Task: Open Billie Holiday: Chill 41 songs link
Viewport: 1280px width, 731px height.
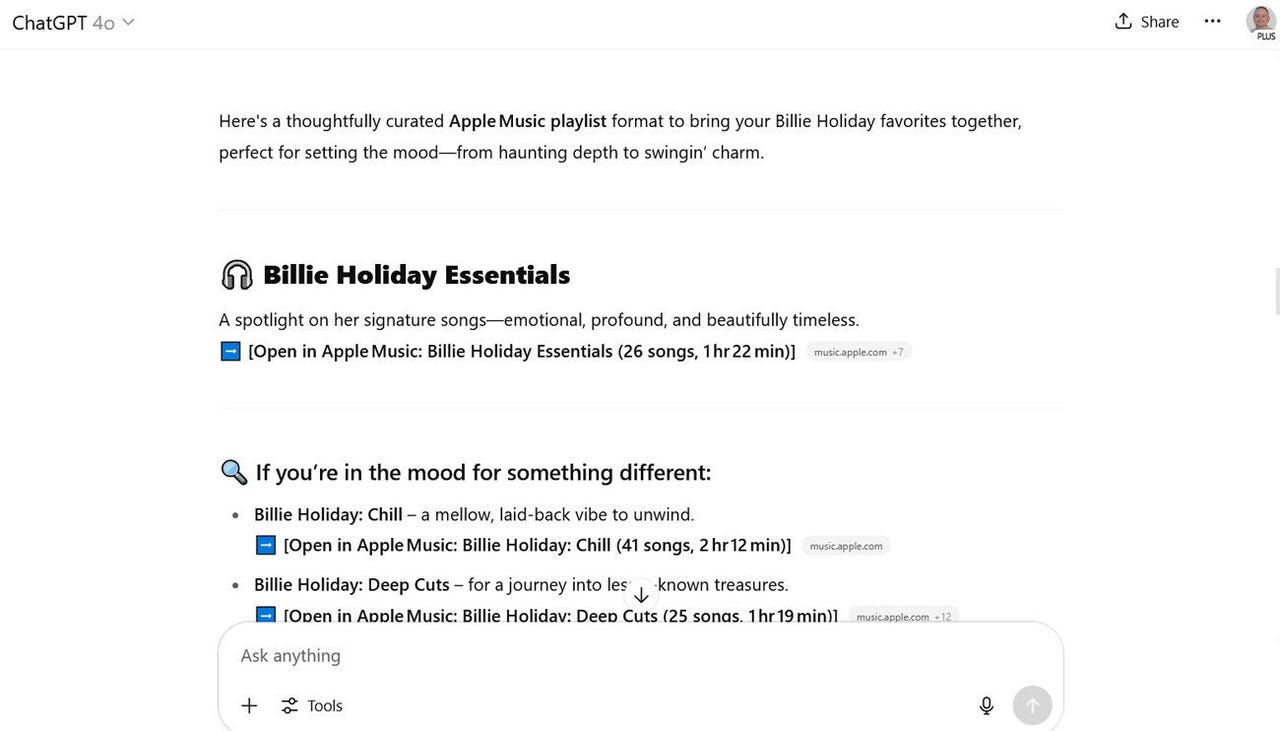Action: click(x=537, y=545)
